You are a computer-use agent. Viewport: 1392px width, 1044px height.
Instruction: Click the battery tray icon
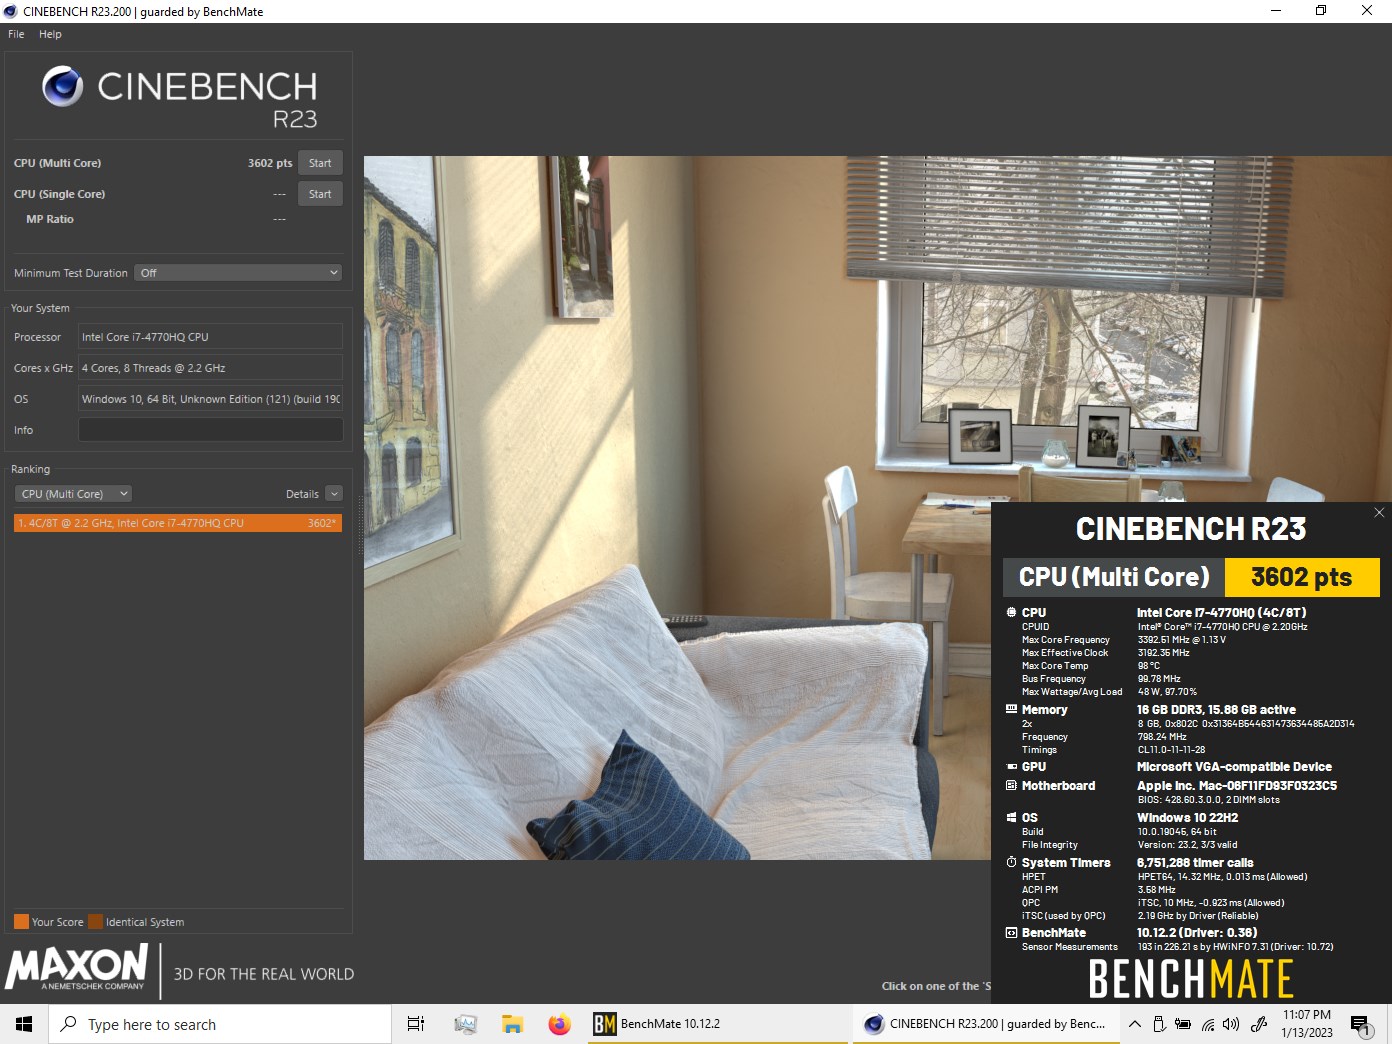click(1183, 1024)
